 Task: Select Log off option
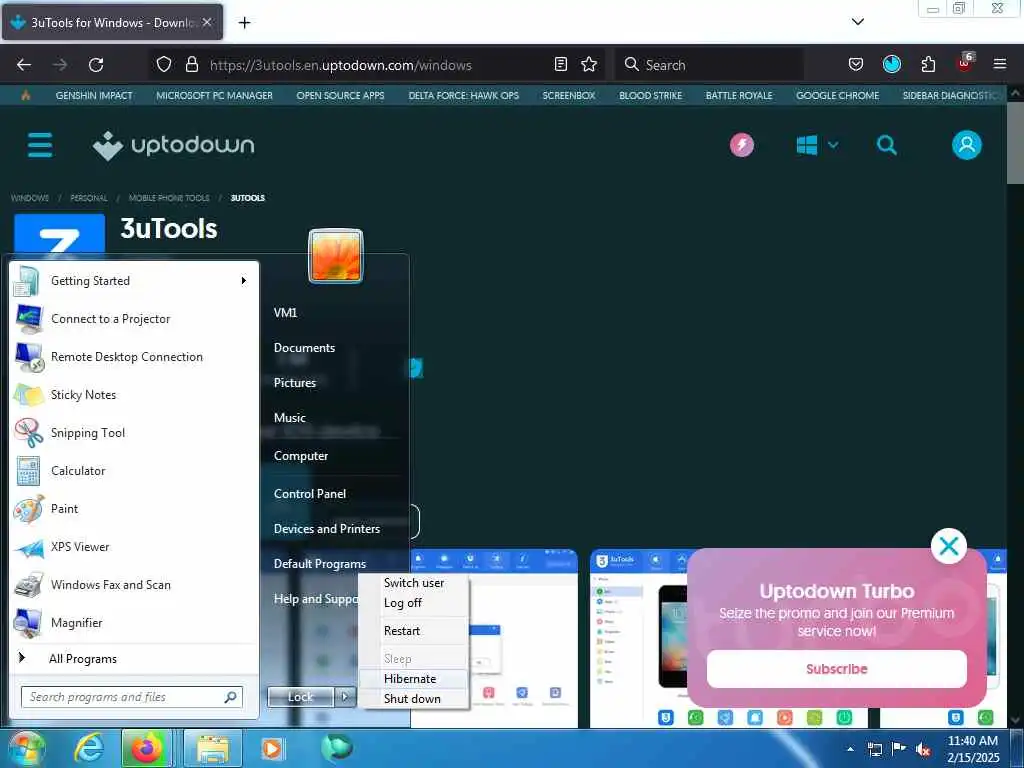[413, 603]
